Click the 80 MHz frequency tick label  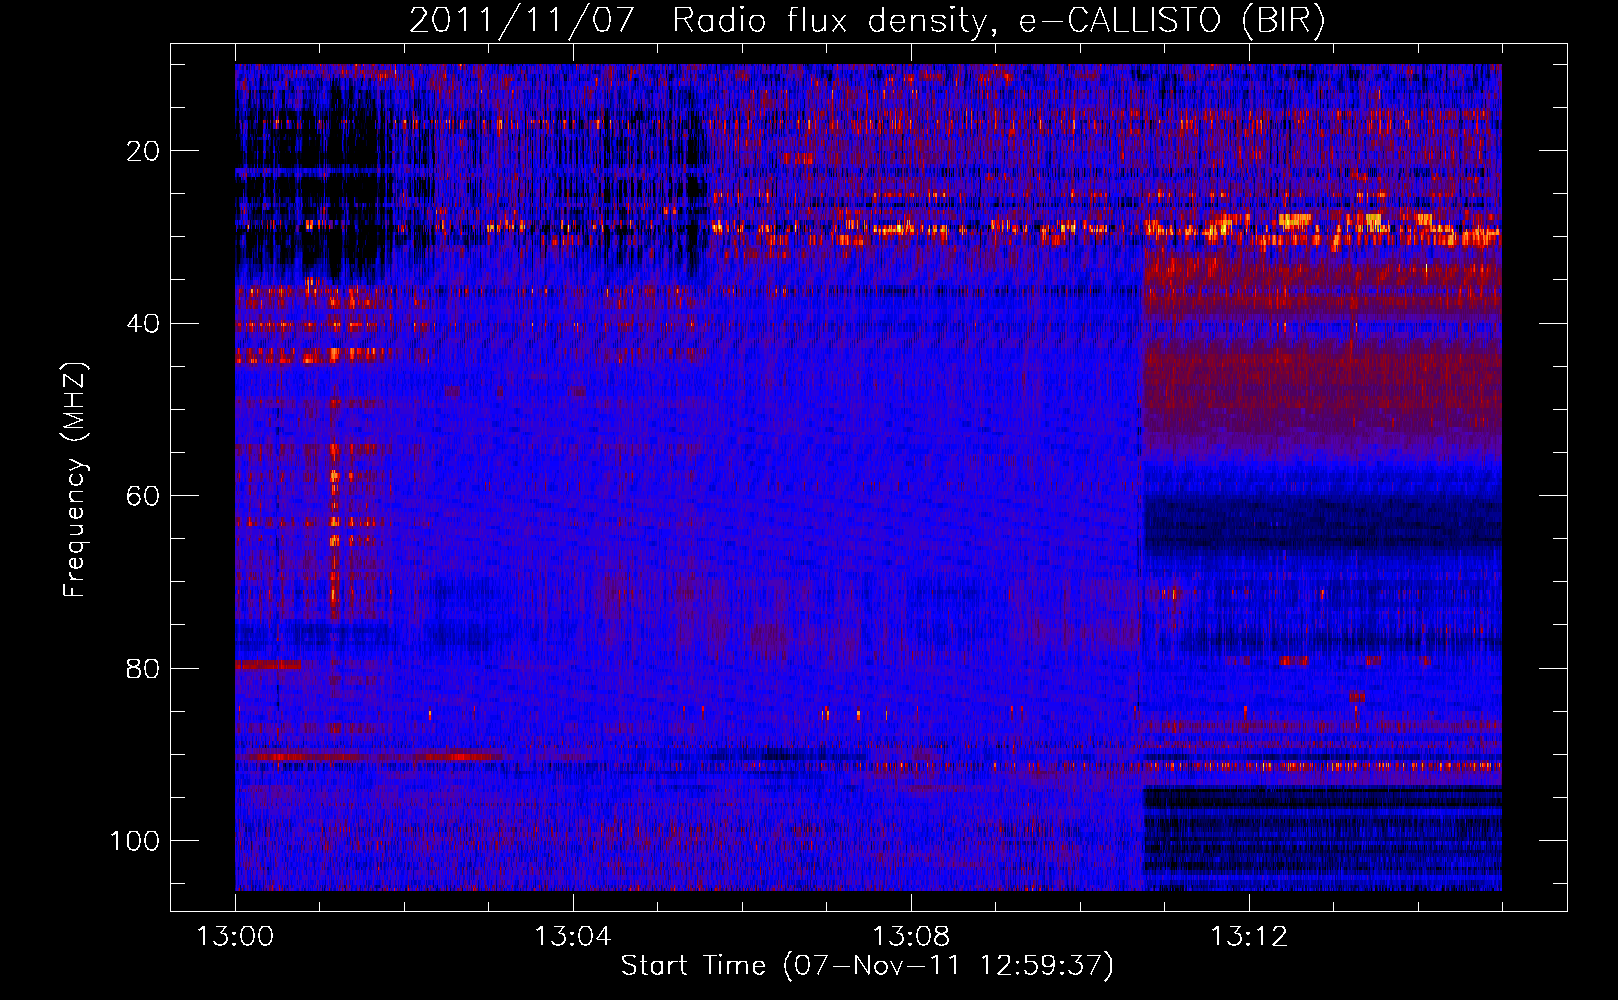143,668
